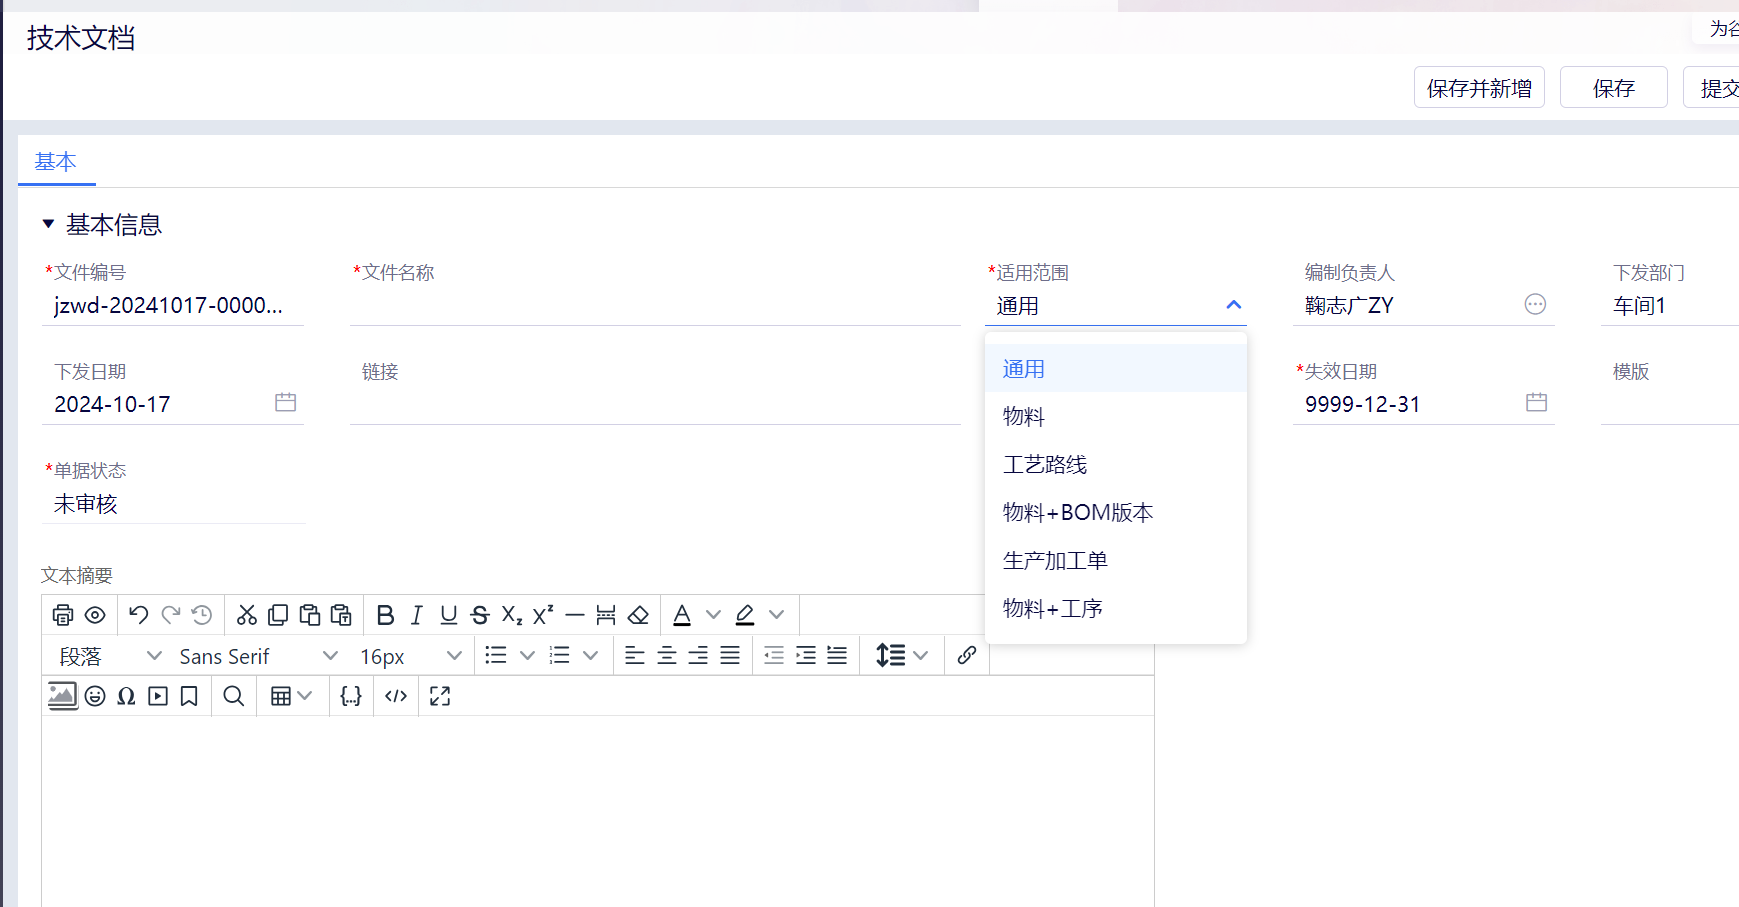Open find and replace magnifier
1739x907 pixels.
click(234, 696)
